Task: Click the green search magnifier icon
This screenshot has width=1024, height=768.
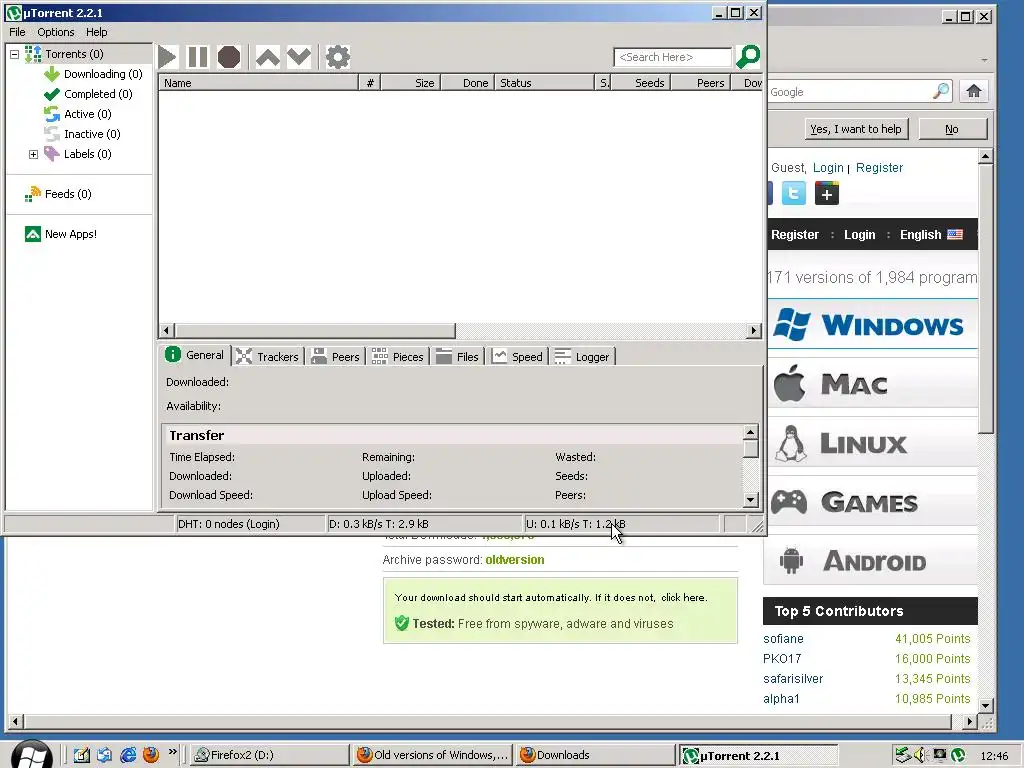Action: click(x=748, y=57)
